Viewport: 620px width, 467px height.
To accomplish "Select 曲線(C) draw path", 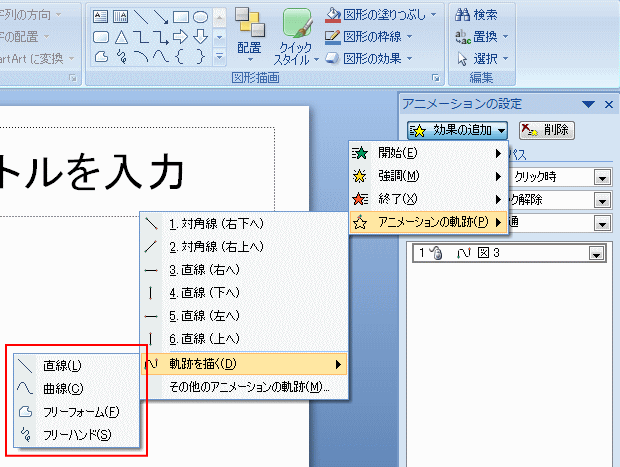I will tap(76, 389).
